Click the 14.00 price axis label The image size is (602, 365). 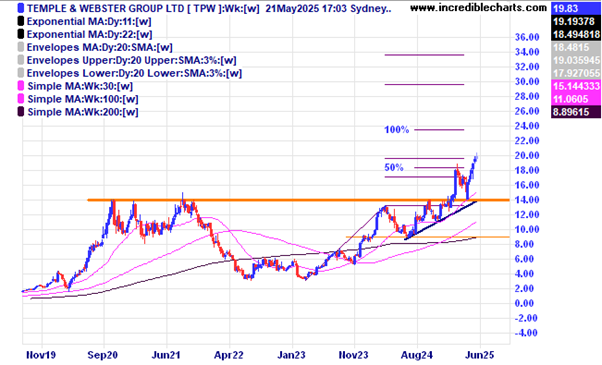pyautogui.click(x=527, y=200)
